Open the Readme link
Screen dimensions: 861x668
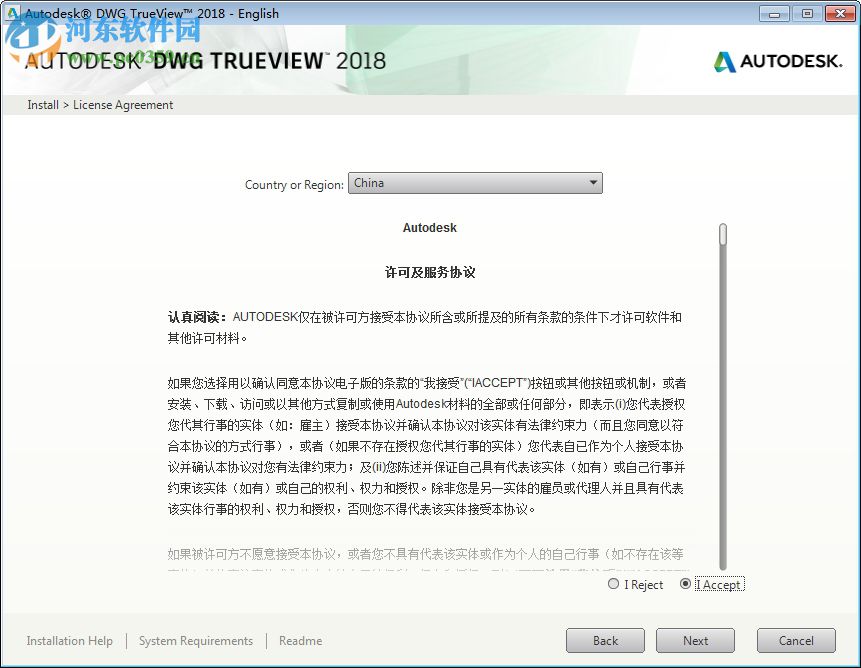click(x=300, y=640)
